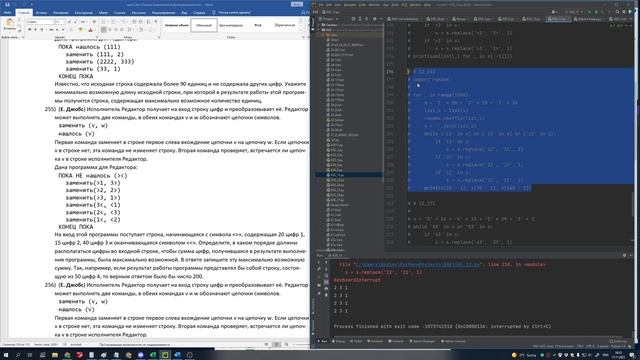Toggle superscript formatting in Word

[62, 29]
